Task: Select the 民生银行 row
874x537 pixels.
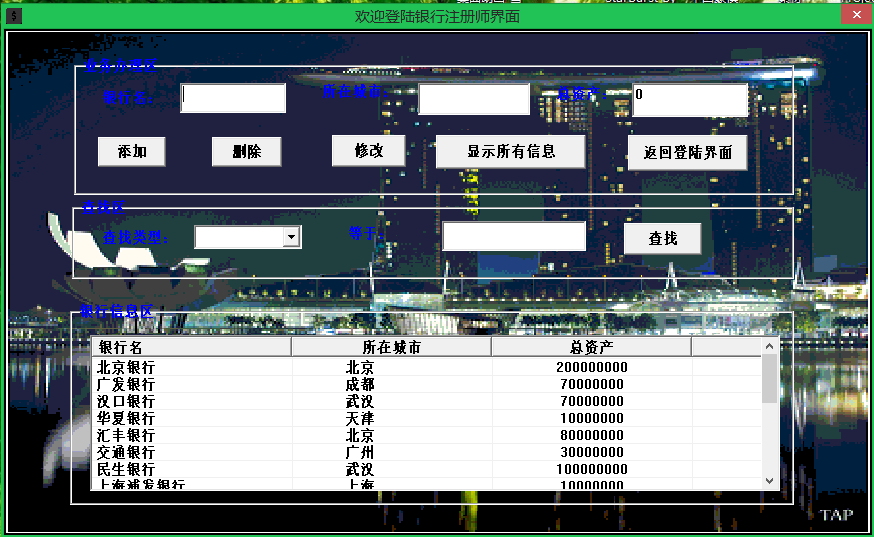Action: [426, 470]
